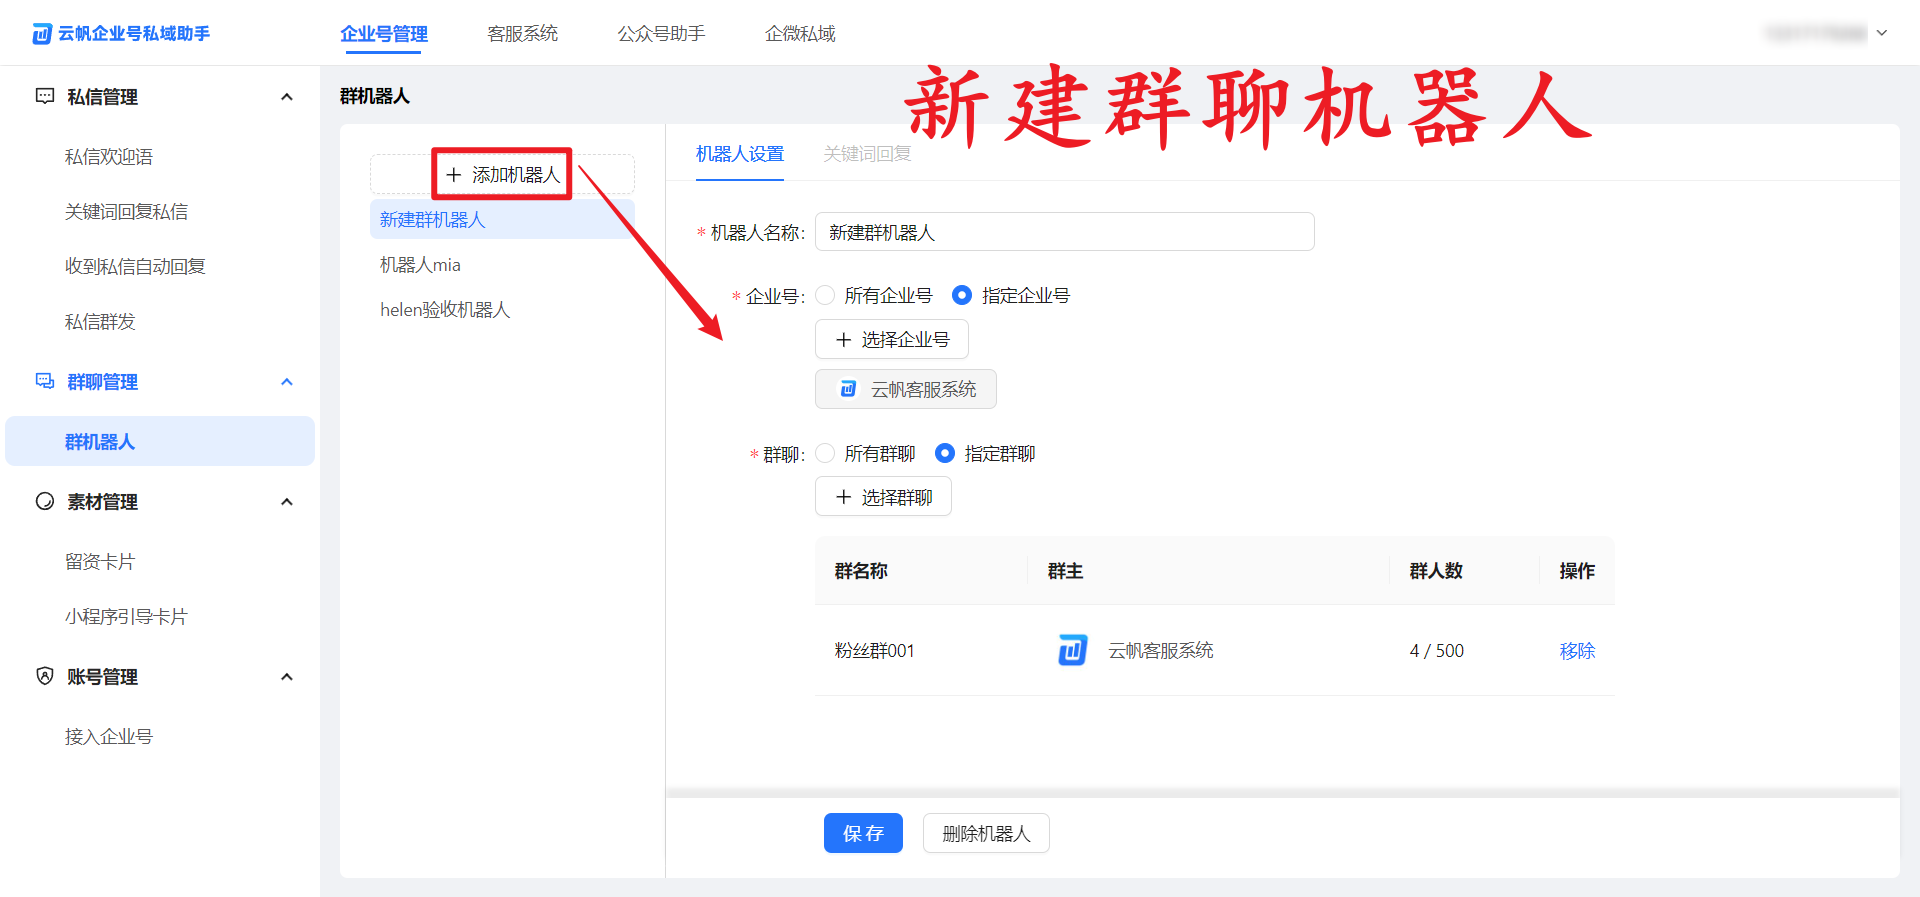The width and height of the screenshot is (1920, 897).
Task: Click the 素材管理 circle icon
Action: [x=45, y=501]
